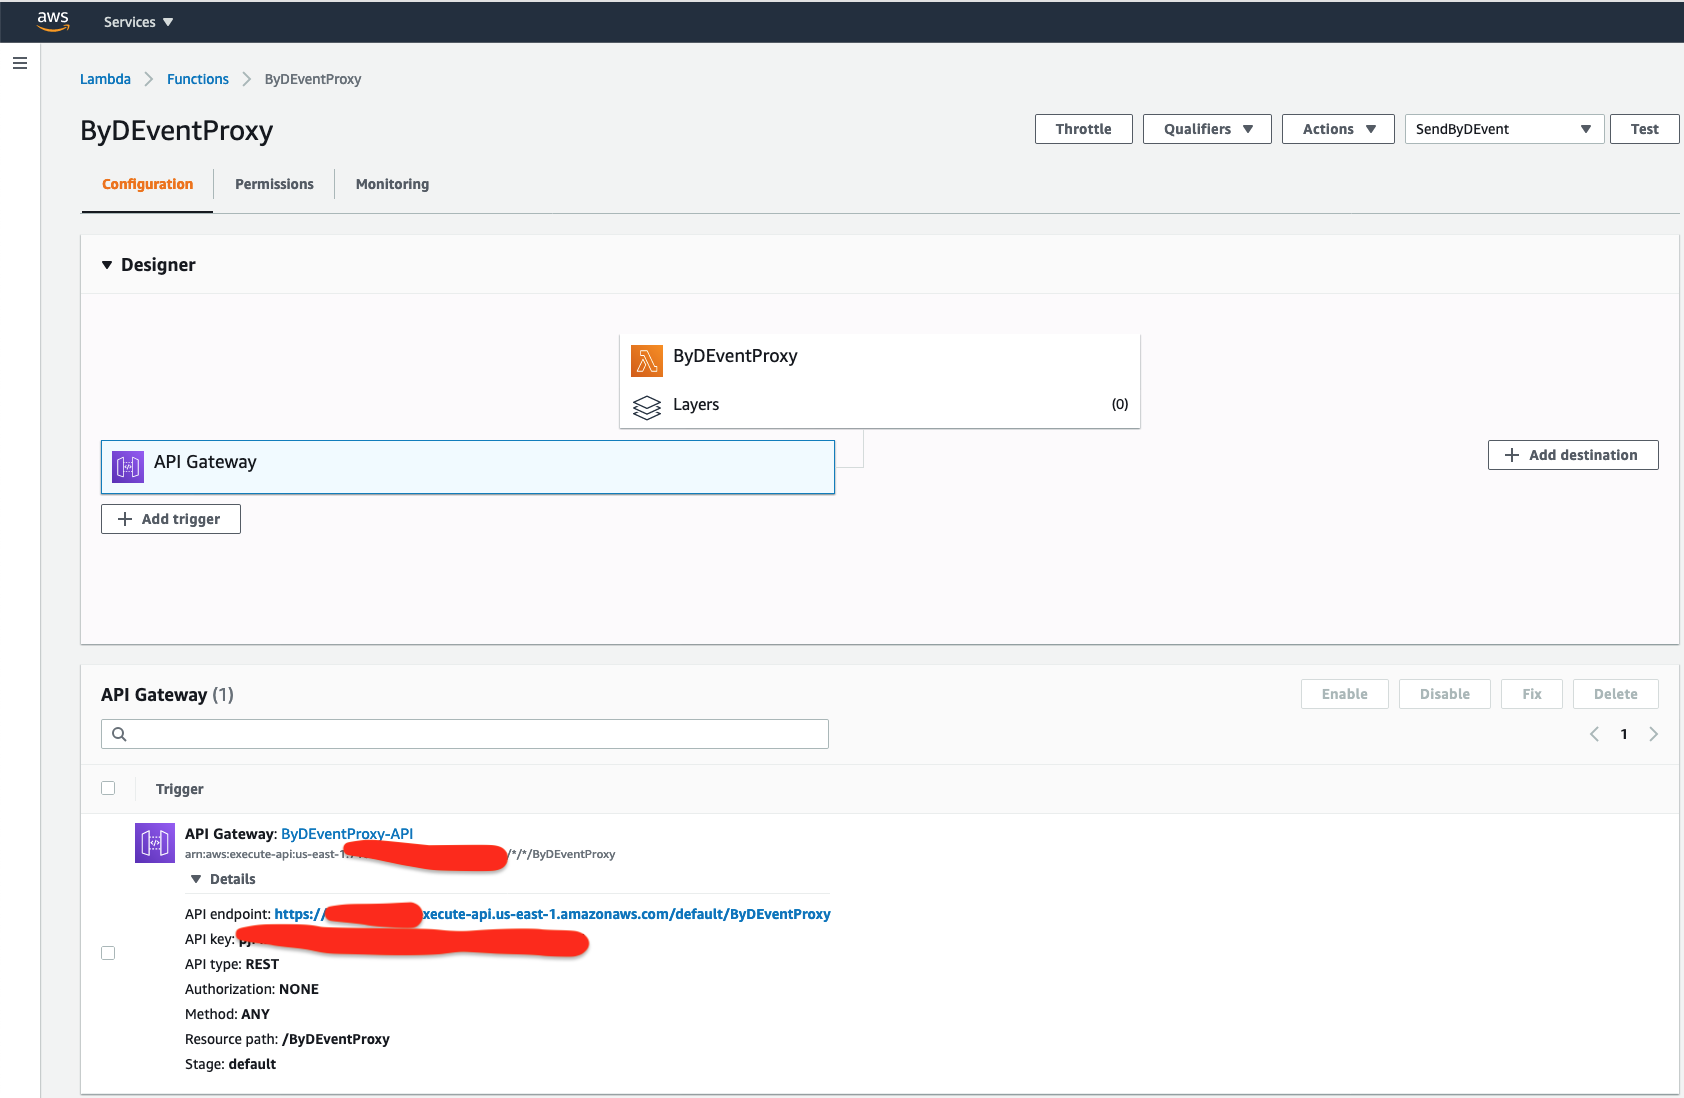This screenshot has height=1098, width=1684.
Task: Focus the trigger search field
Action: [x=465, y=734]
